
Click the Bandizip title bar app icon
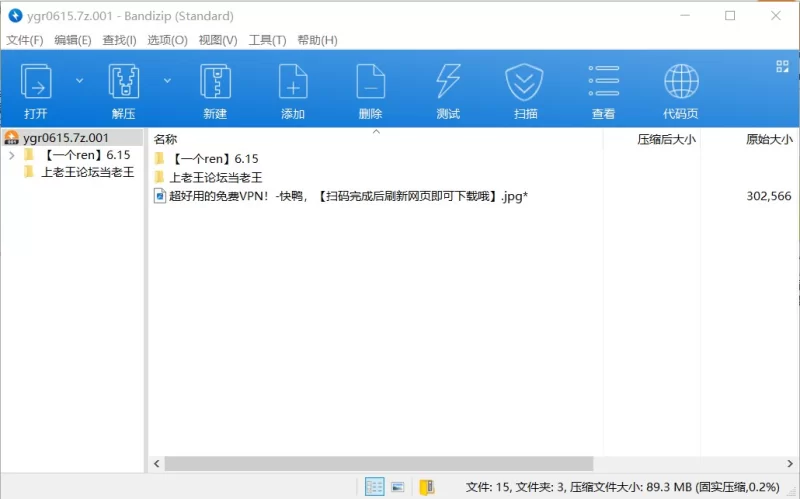[x=15, y=16]
